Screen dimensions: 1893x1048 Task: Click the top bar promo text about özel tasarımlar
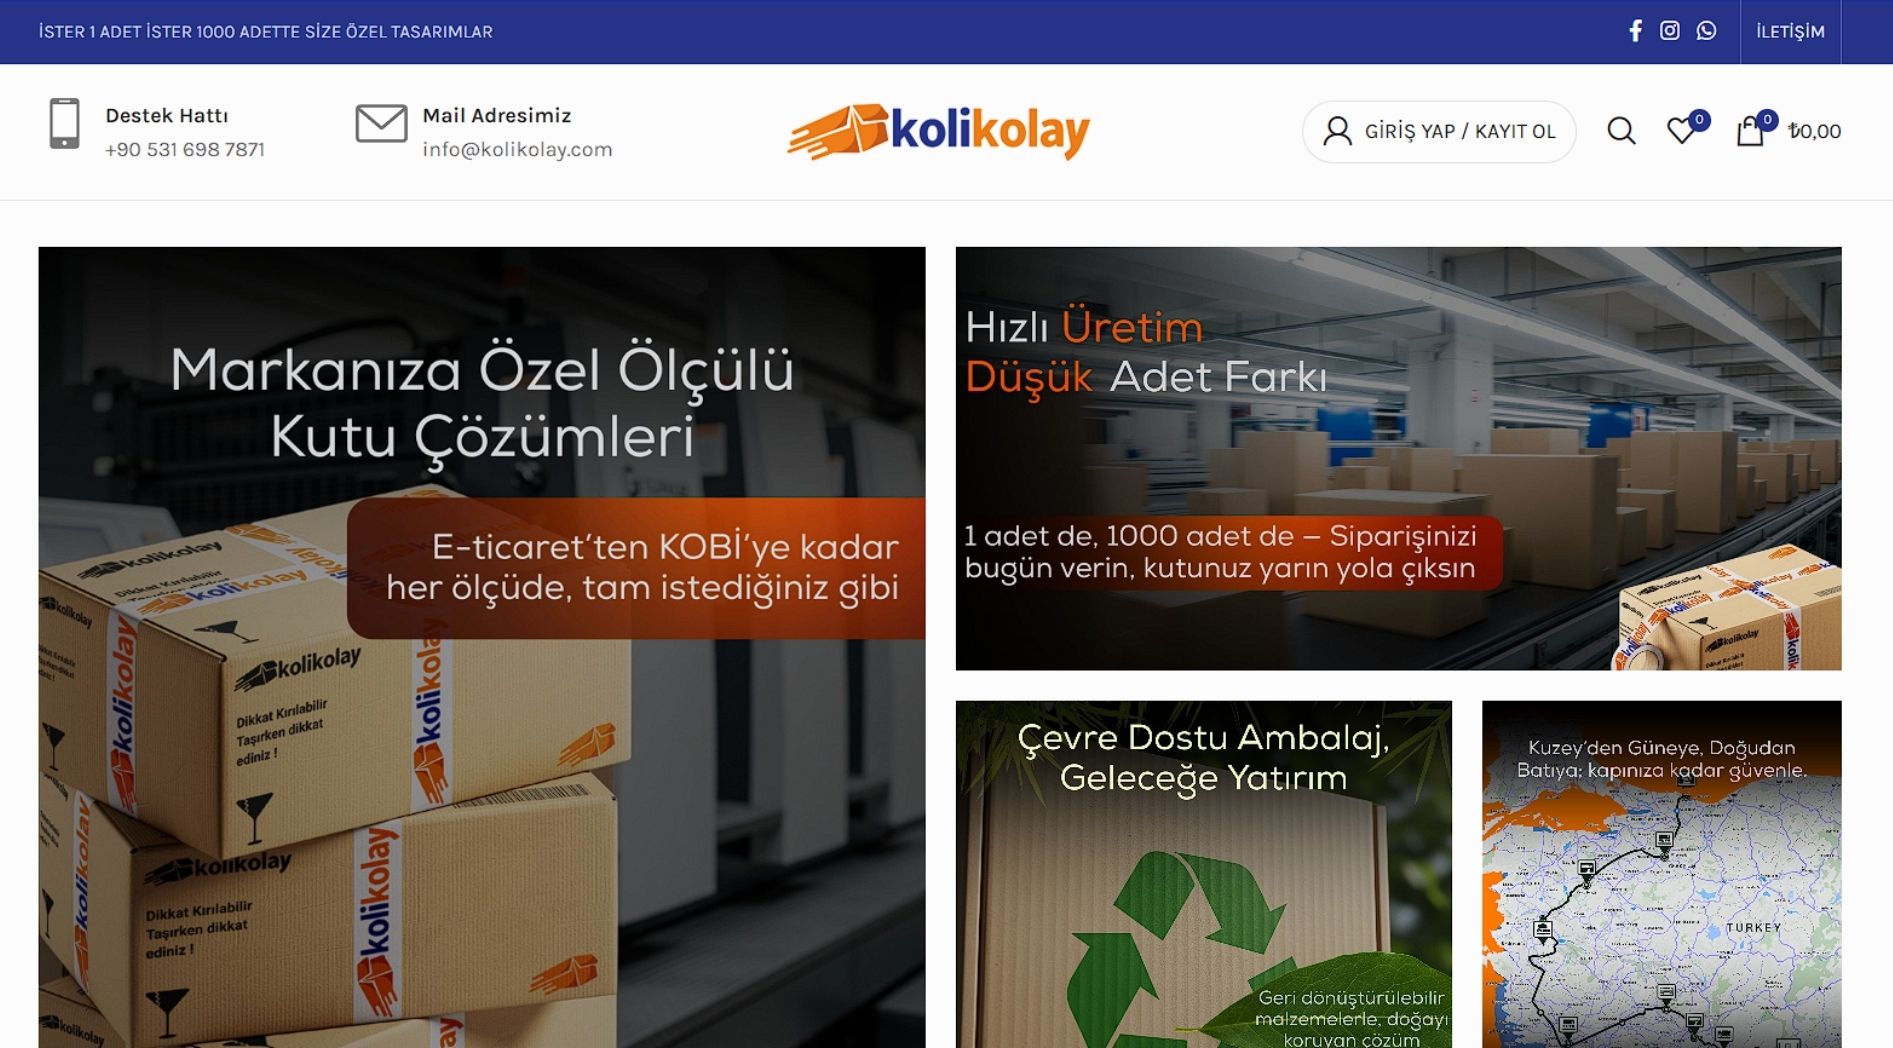pos(266,32)
